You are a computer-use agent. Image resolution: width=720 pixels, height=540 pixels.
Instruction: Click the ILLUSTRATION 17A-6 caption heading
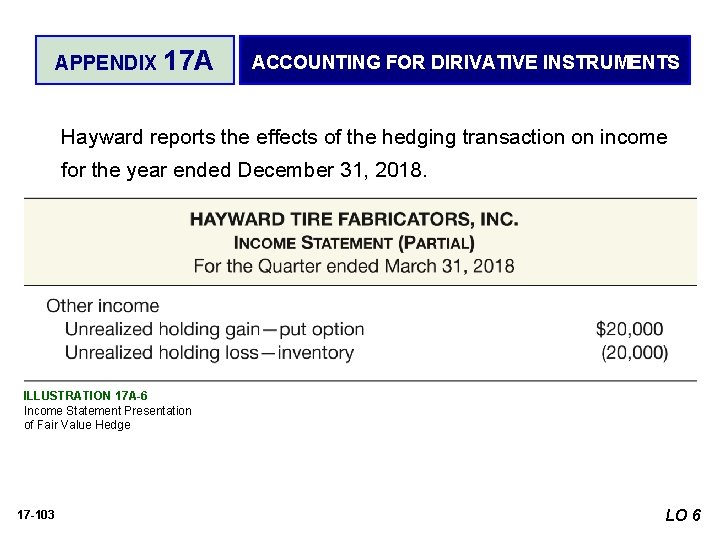click(x=85, y=396)
